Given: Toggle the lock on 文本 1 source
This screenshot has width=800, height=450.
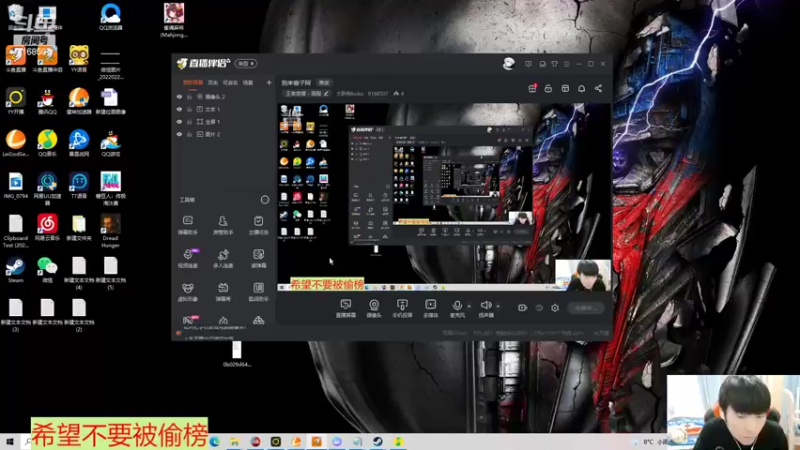Looking at the screenshot, I should [x=189, y=109].
